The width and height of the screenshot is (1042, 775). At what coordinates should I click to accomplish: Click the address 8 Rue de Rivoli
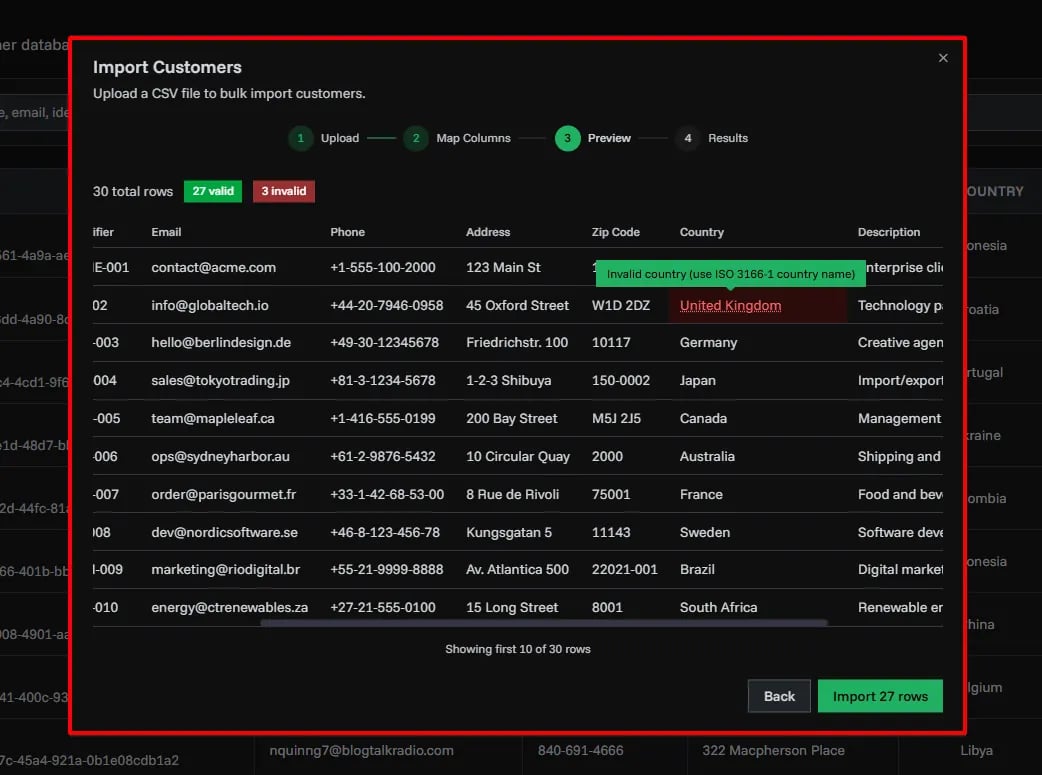click(x=512, y=495)
